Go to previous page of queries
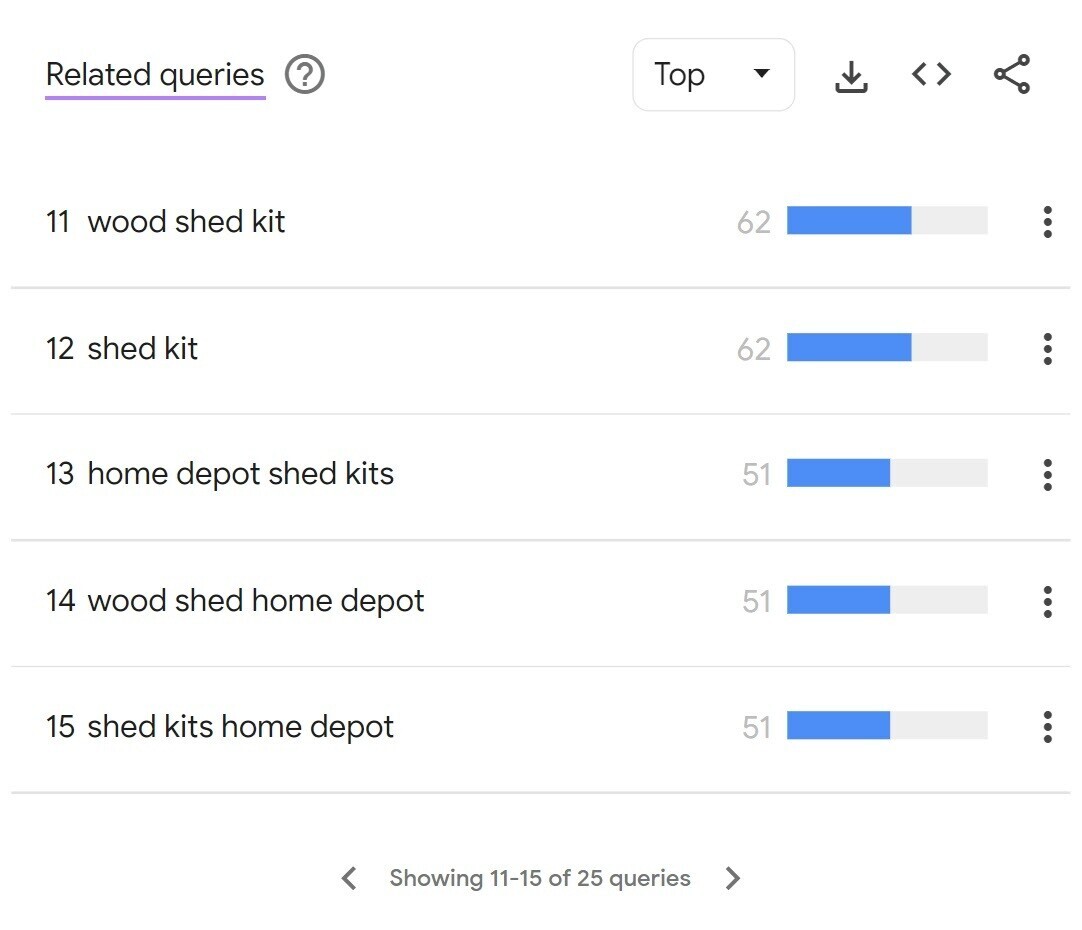Image resolution: width=1082 pixels, height=930 pixels. coord(349,878)
